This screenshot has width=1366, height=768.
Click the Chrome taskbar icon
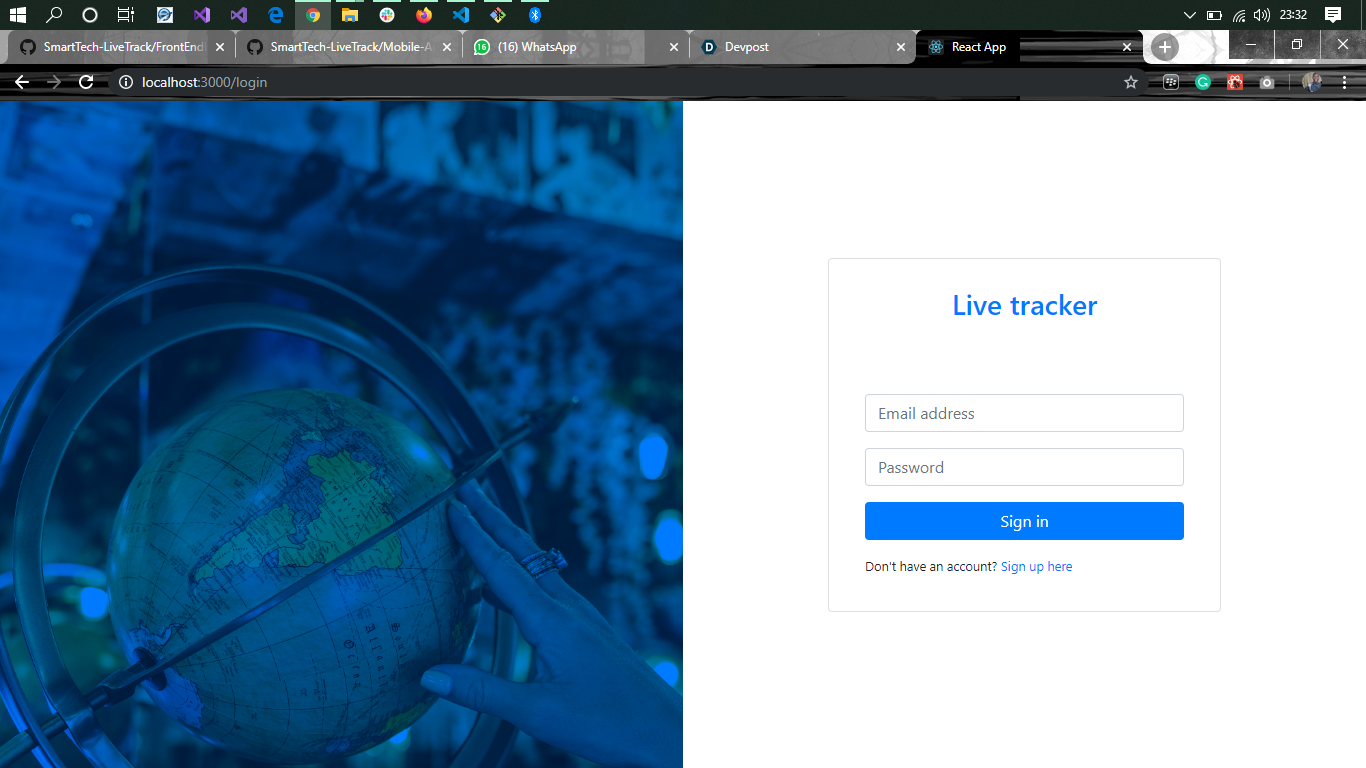(x=313, y=15)
